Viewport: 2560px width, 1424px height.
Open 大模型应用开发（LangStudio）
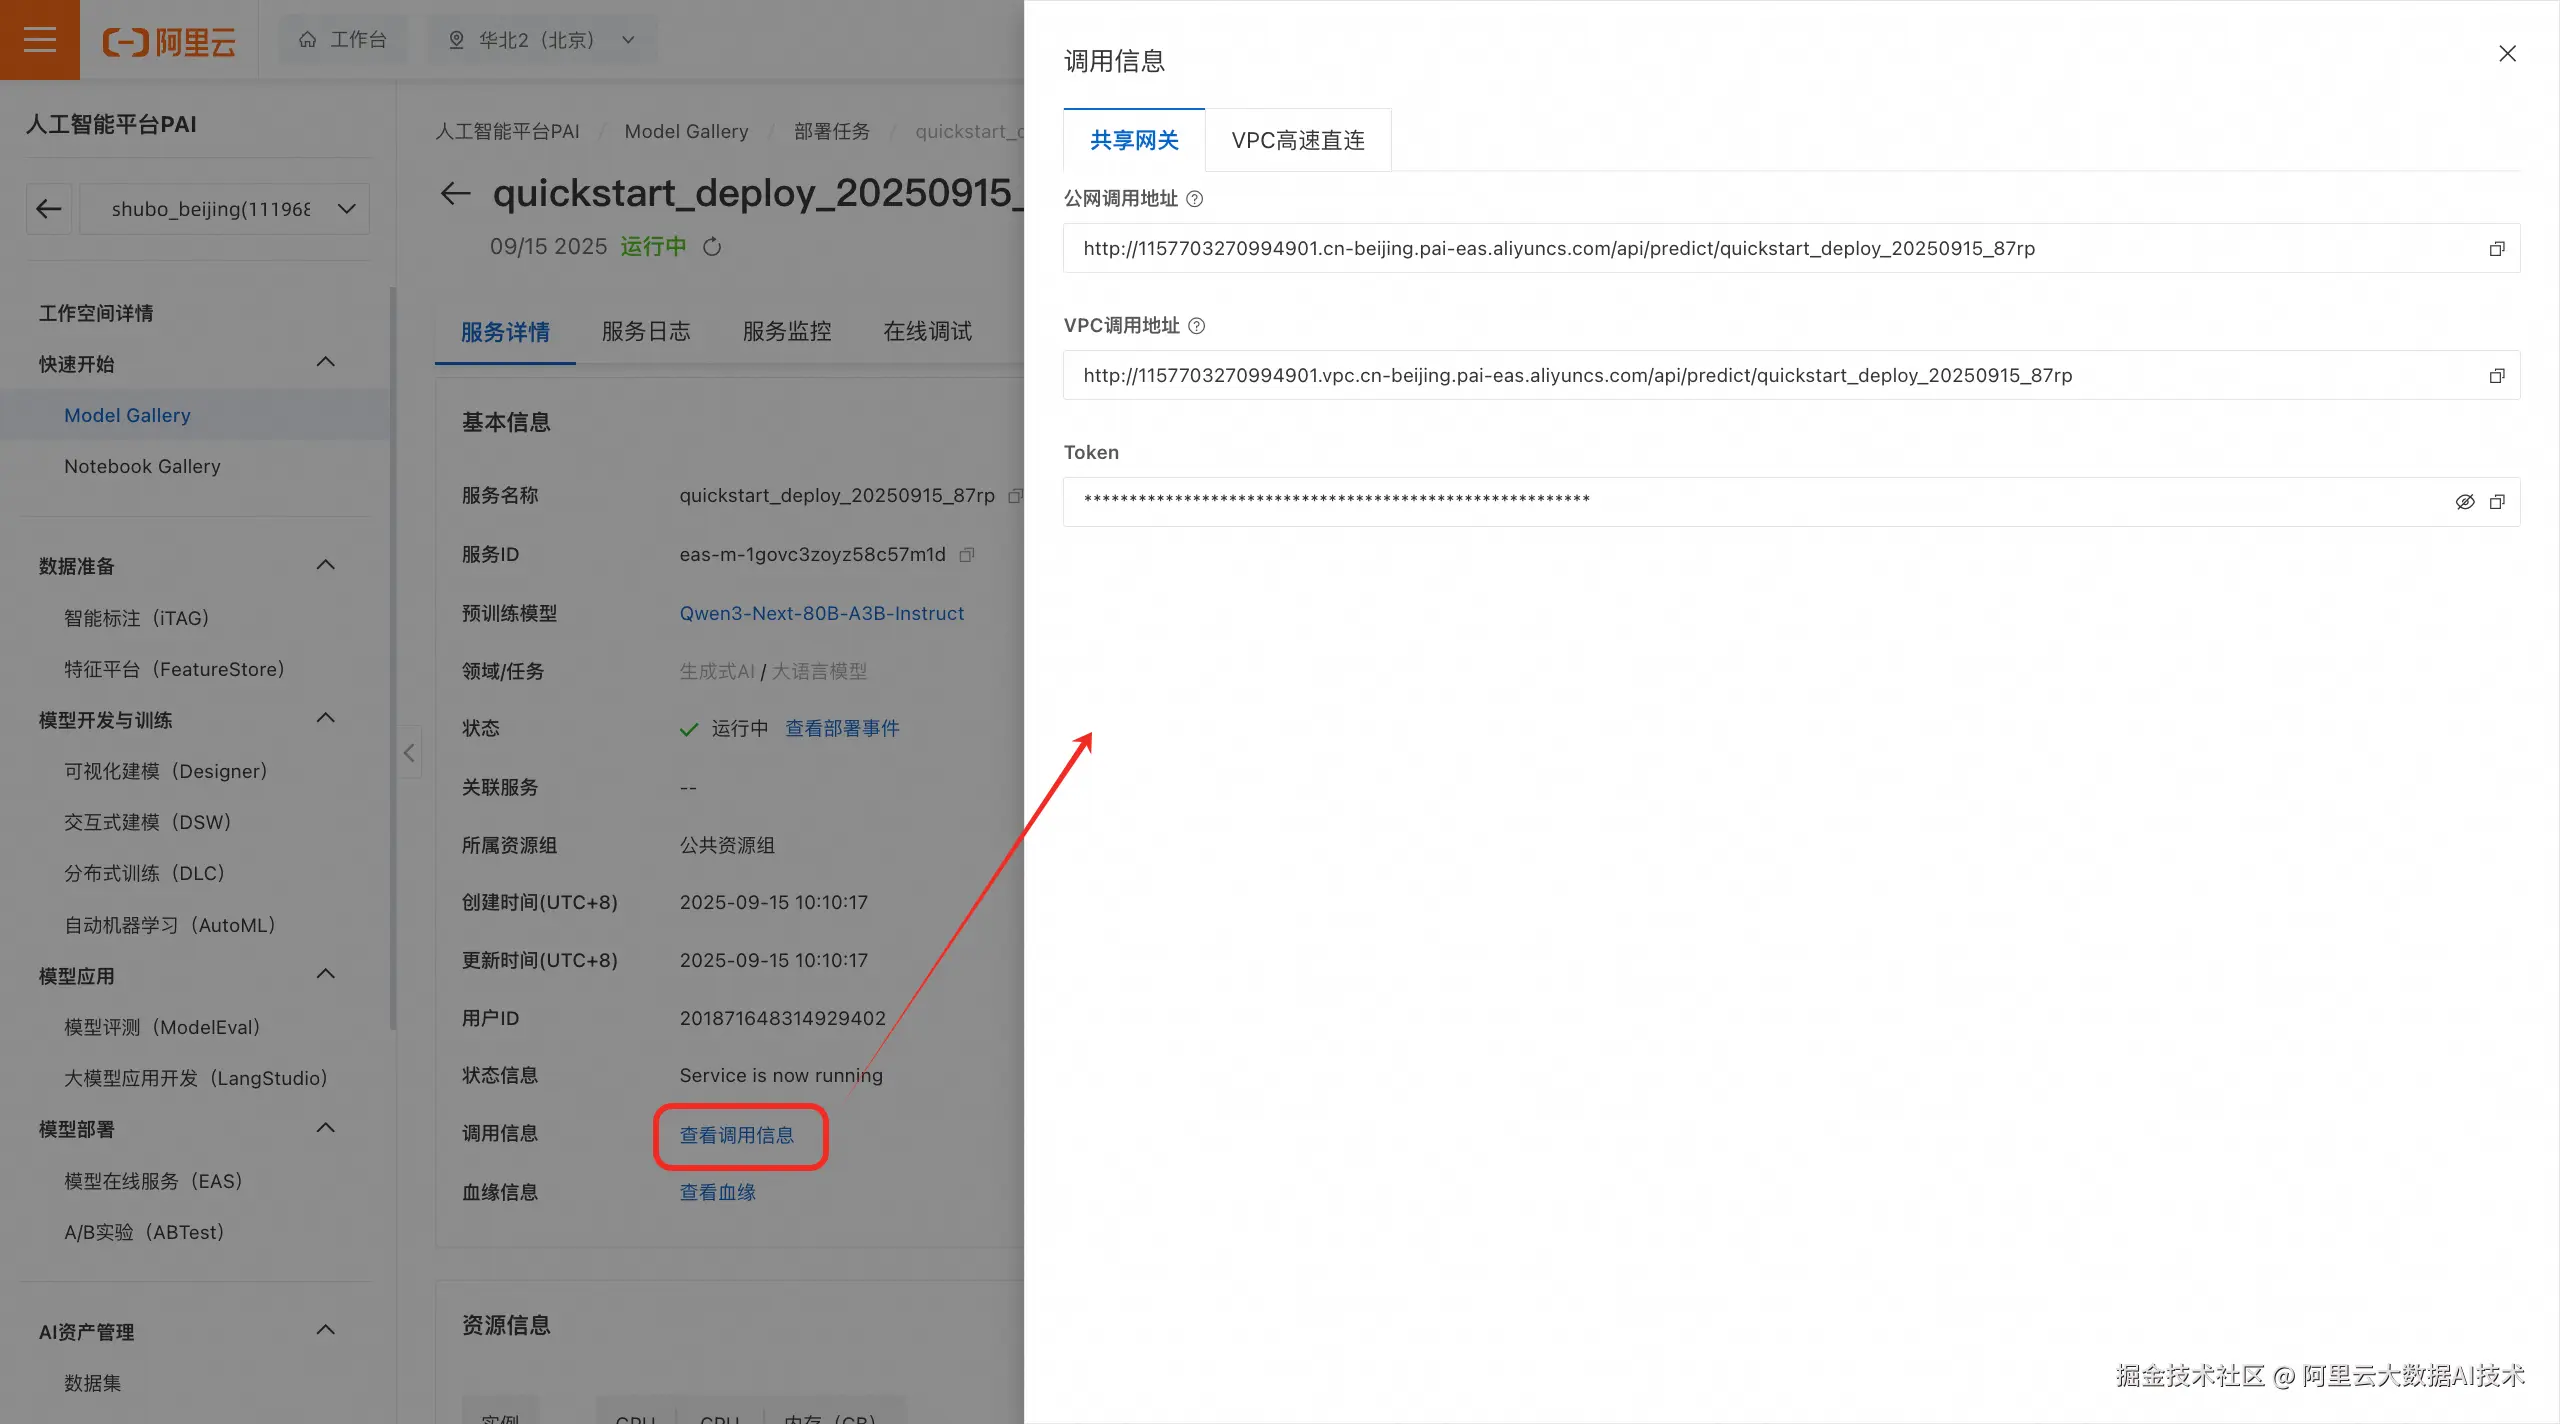[x=196, y=1078]
